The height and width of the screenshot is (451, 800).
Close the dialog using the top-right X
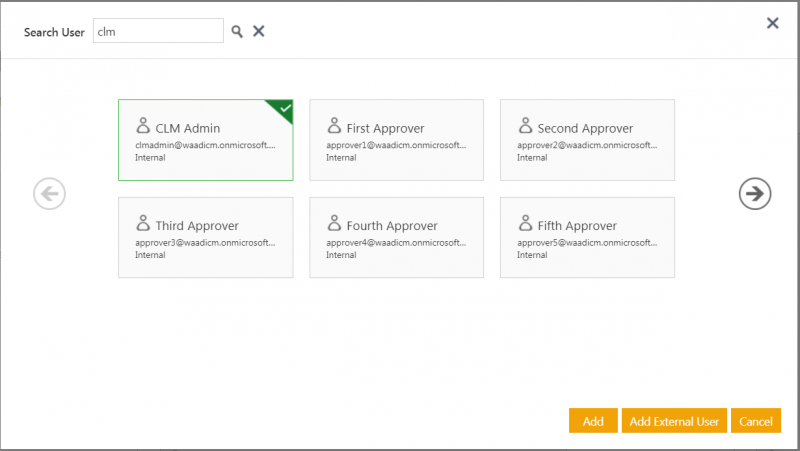tap(772, 23)
